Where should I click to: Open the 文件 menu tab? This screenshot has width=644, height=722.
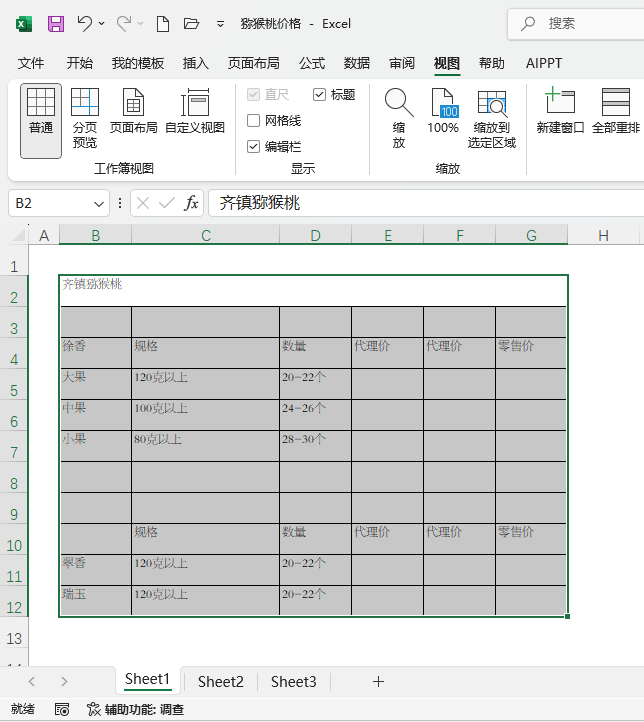click(31, 63)
